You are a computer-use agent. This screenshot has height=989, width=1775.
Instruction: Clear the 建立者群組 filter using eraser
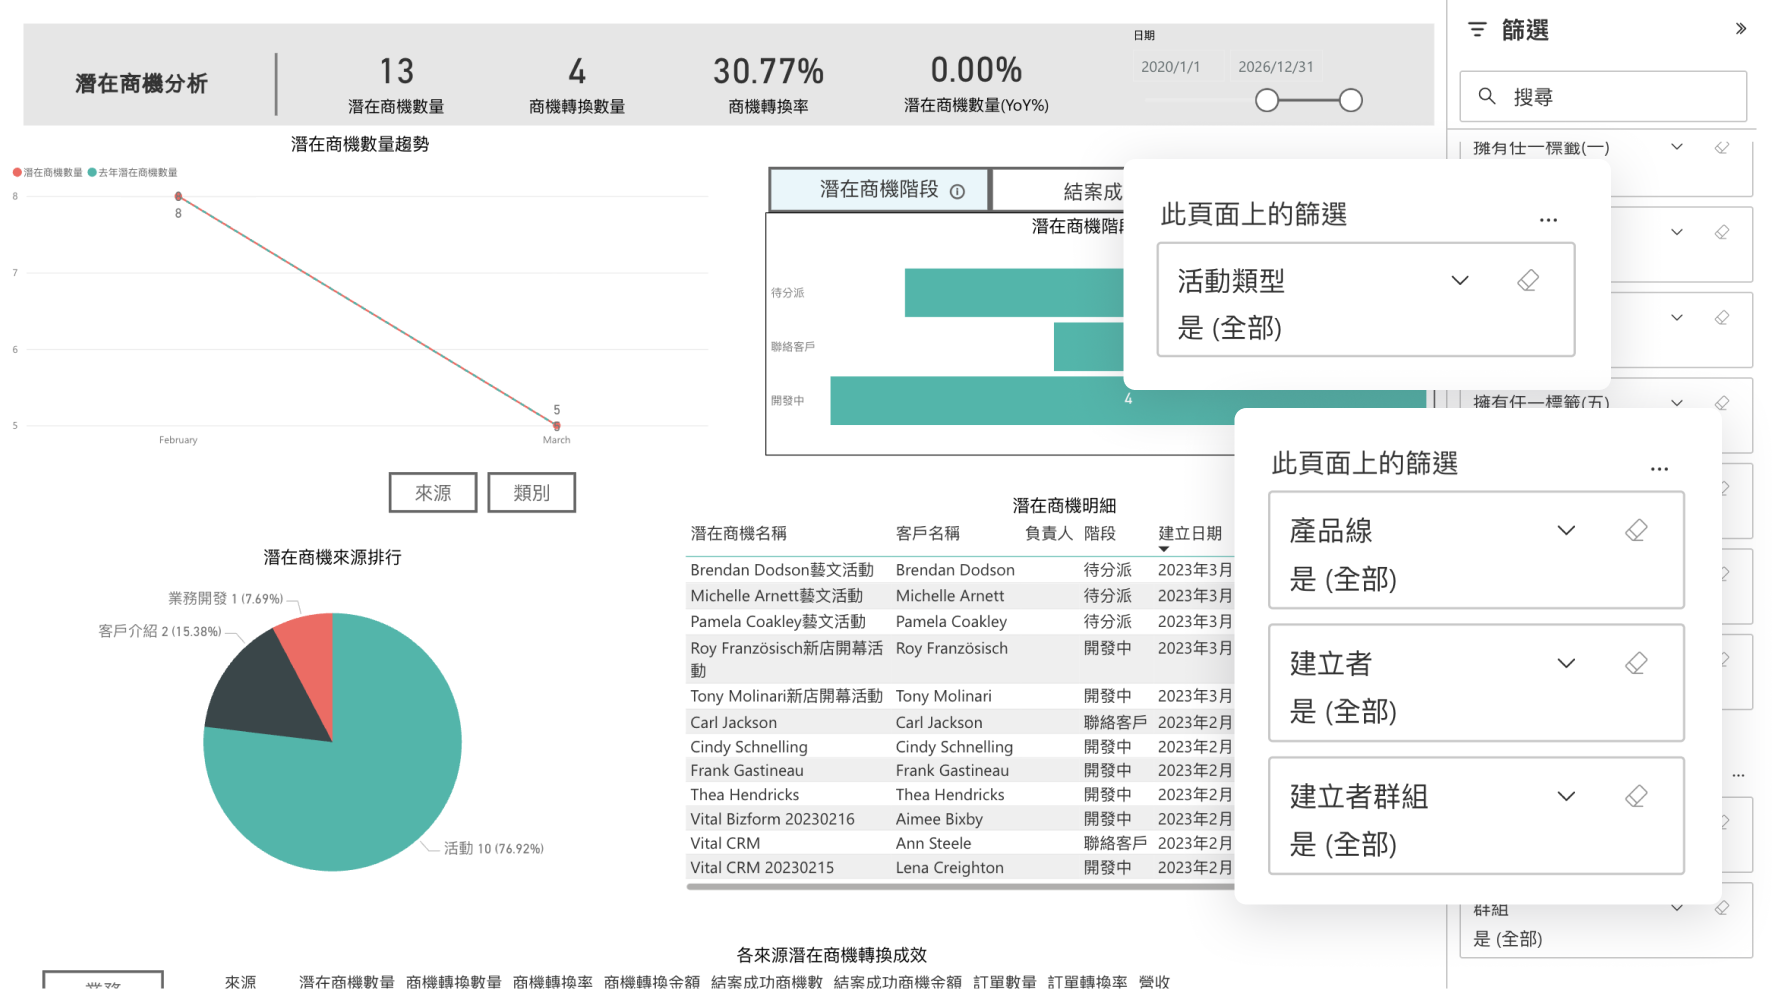pyautogui.click(x=1636, y=796)
